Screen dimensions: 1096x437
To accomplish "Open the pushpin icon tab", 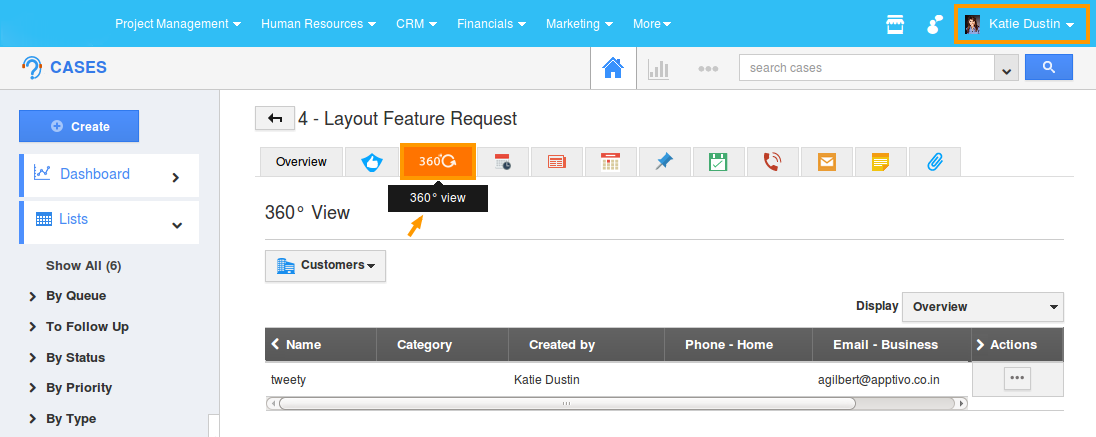I will click(664, 162).
